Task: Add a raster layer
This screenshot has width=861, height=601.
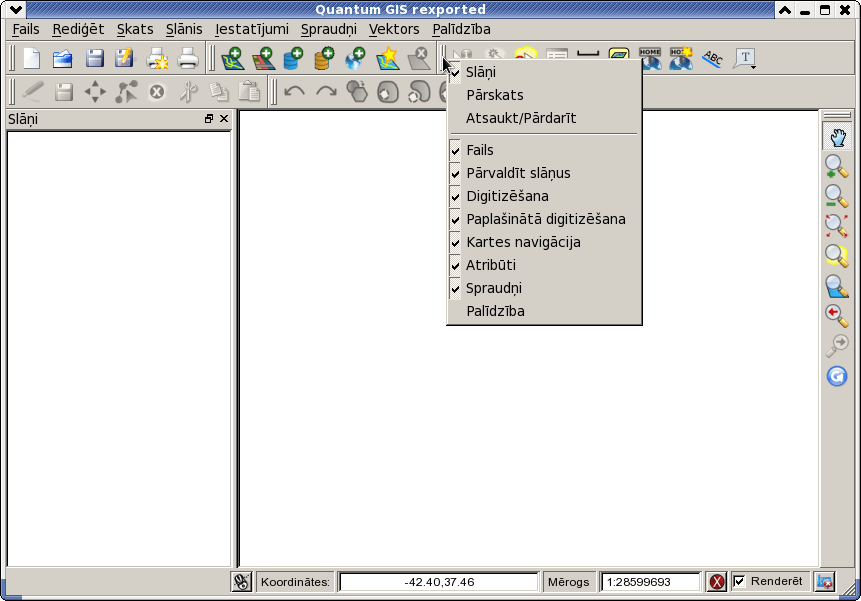Action: (x=264, y=58)
